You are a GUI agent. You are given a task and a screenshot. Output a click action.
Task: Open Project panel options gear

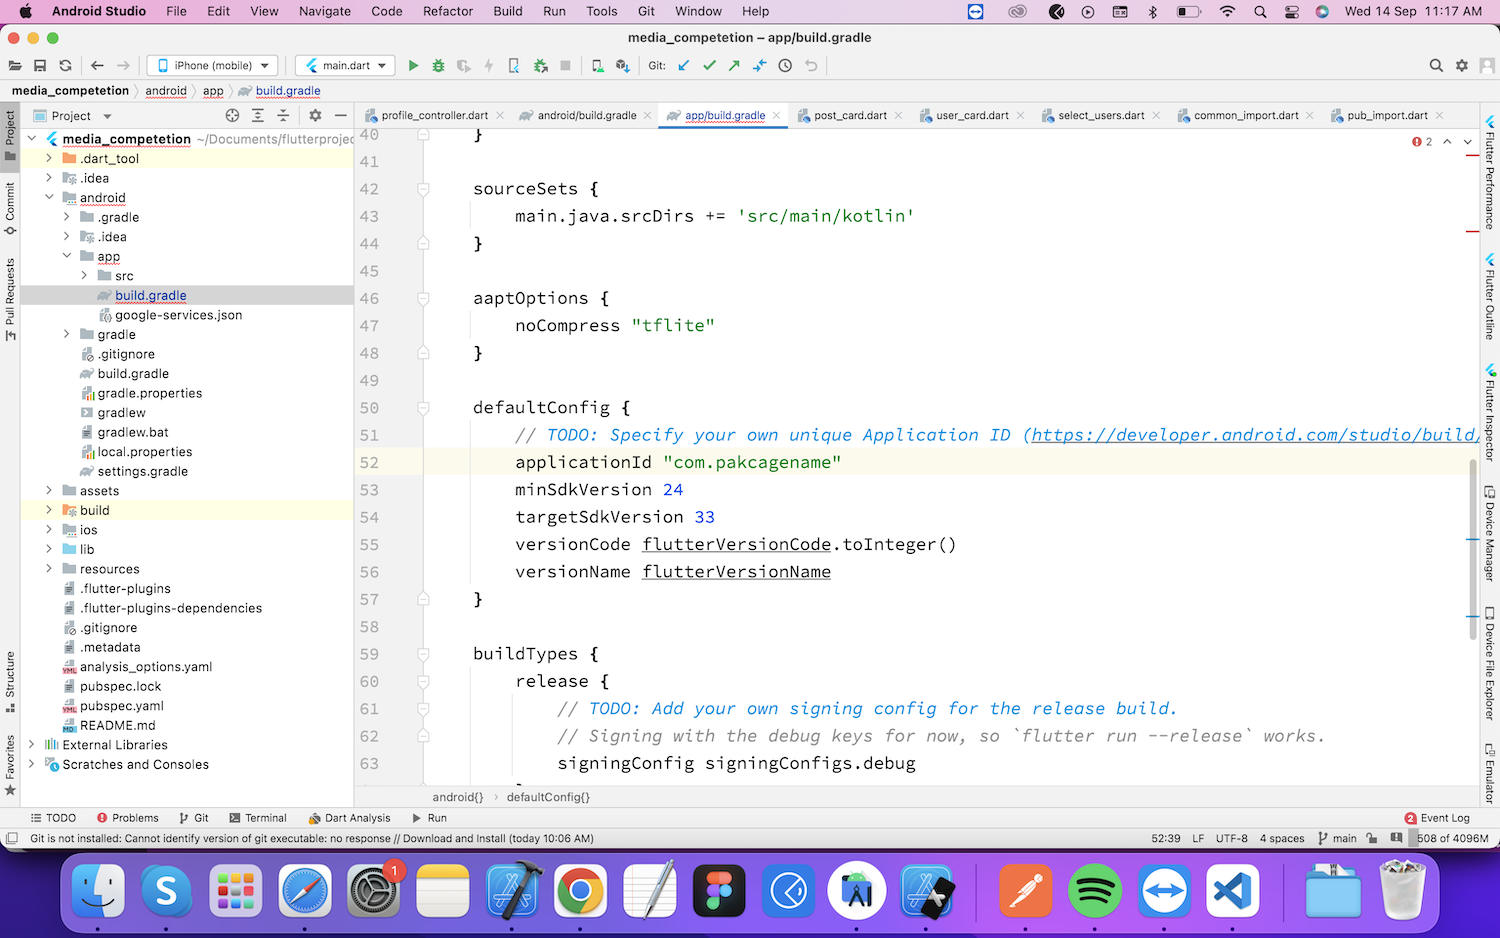click(x=315, y=116)
